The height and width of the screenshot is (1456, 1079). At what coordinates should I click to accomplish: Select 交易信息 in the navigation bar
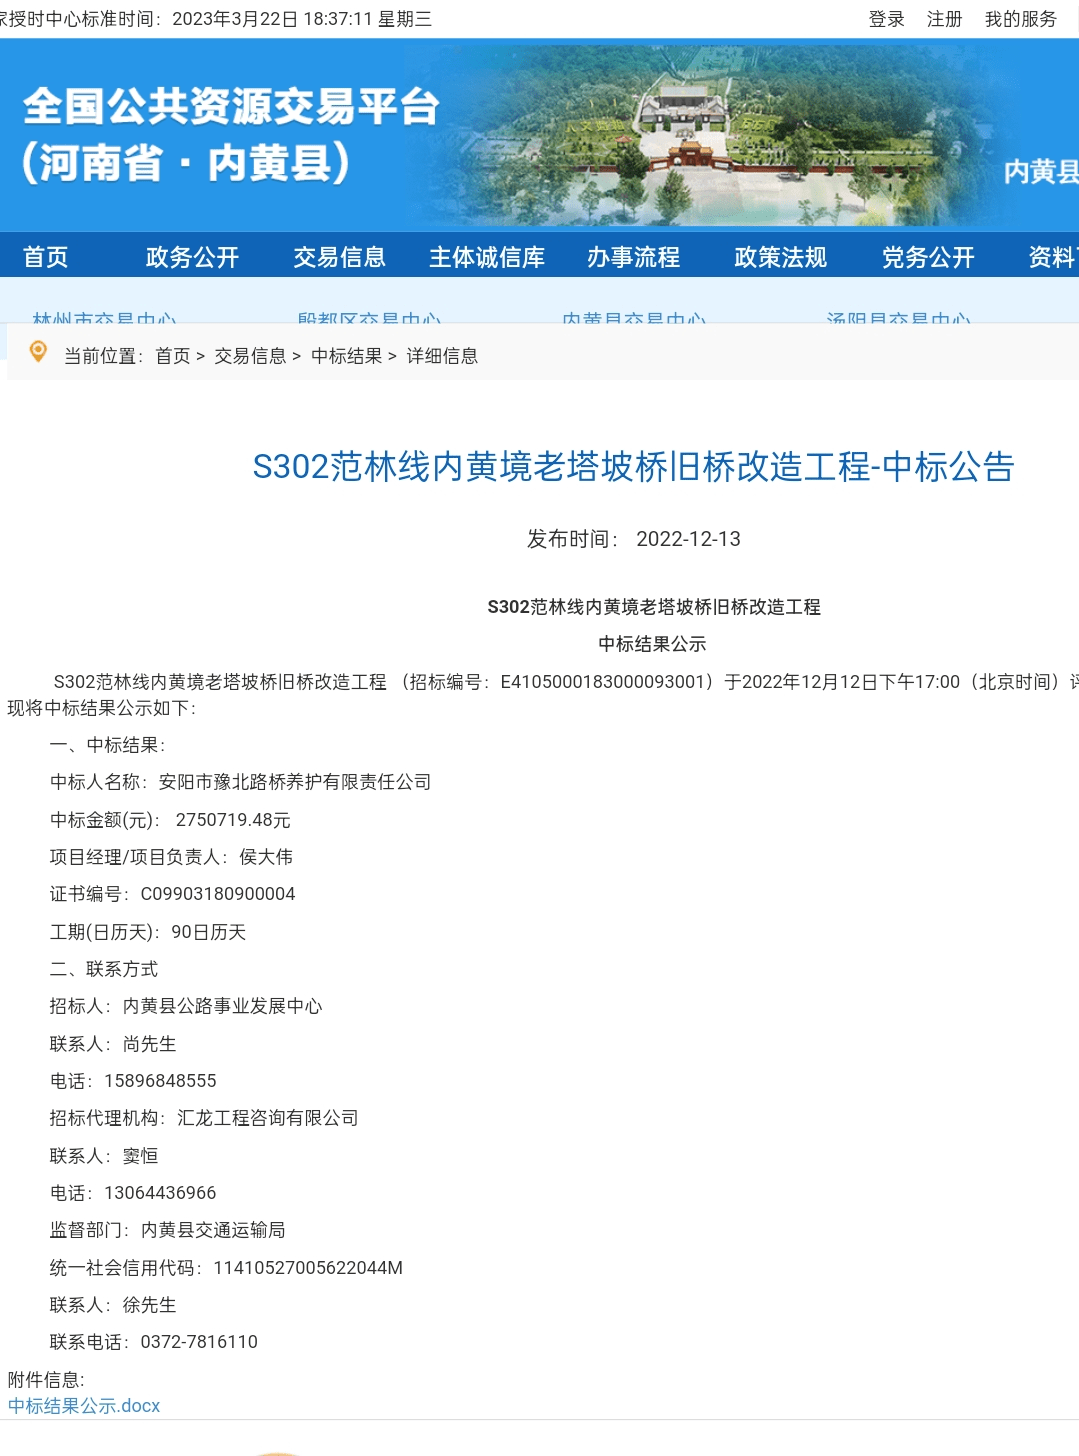339,257
